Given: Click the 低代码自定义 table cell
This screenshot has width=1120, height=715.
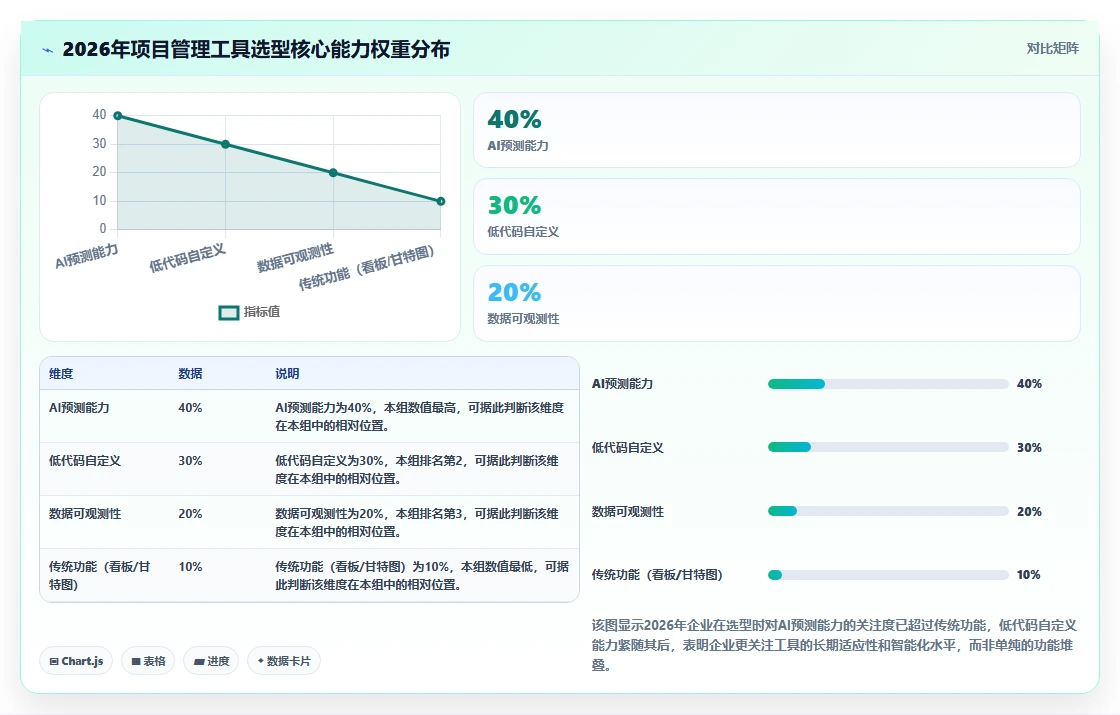Looking at the screenshot, I should coord(84,461).
